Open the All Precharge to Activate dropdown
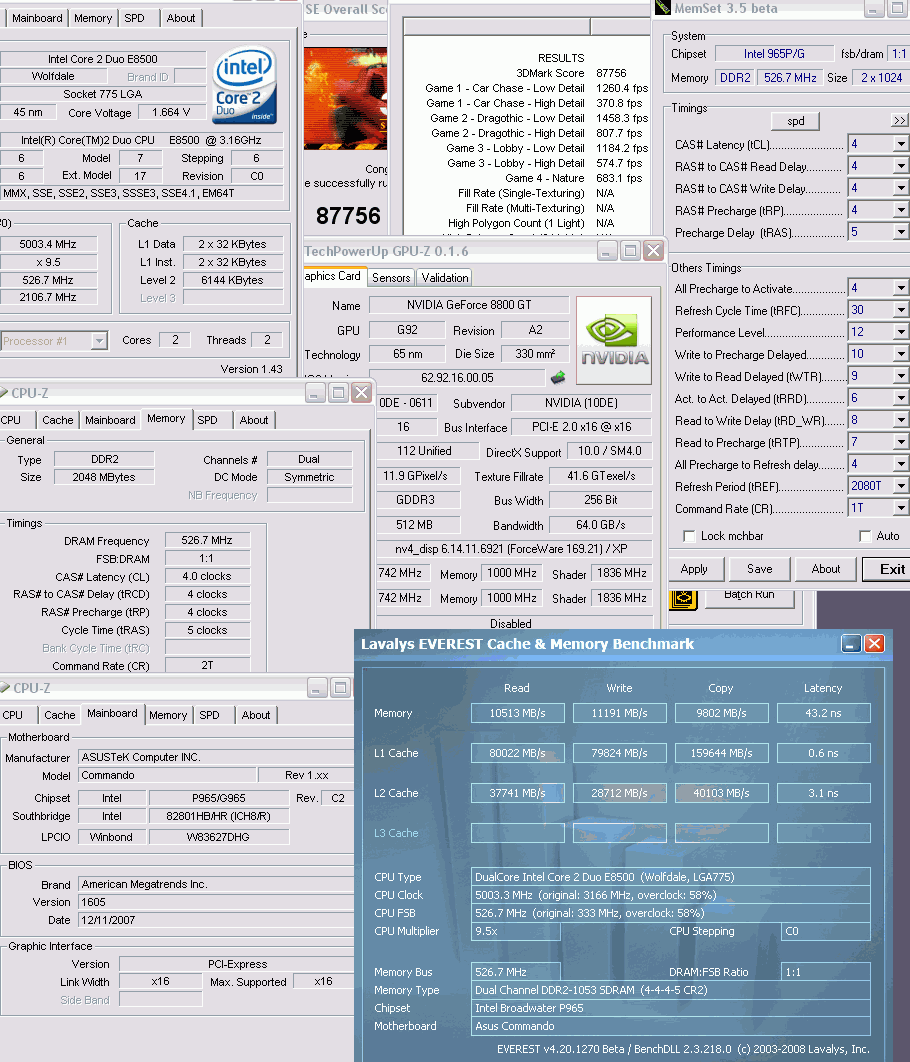Viewport: 910px width, 1062px height. click(901, 289)
